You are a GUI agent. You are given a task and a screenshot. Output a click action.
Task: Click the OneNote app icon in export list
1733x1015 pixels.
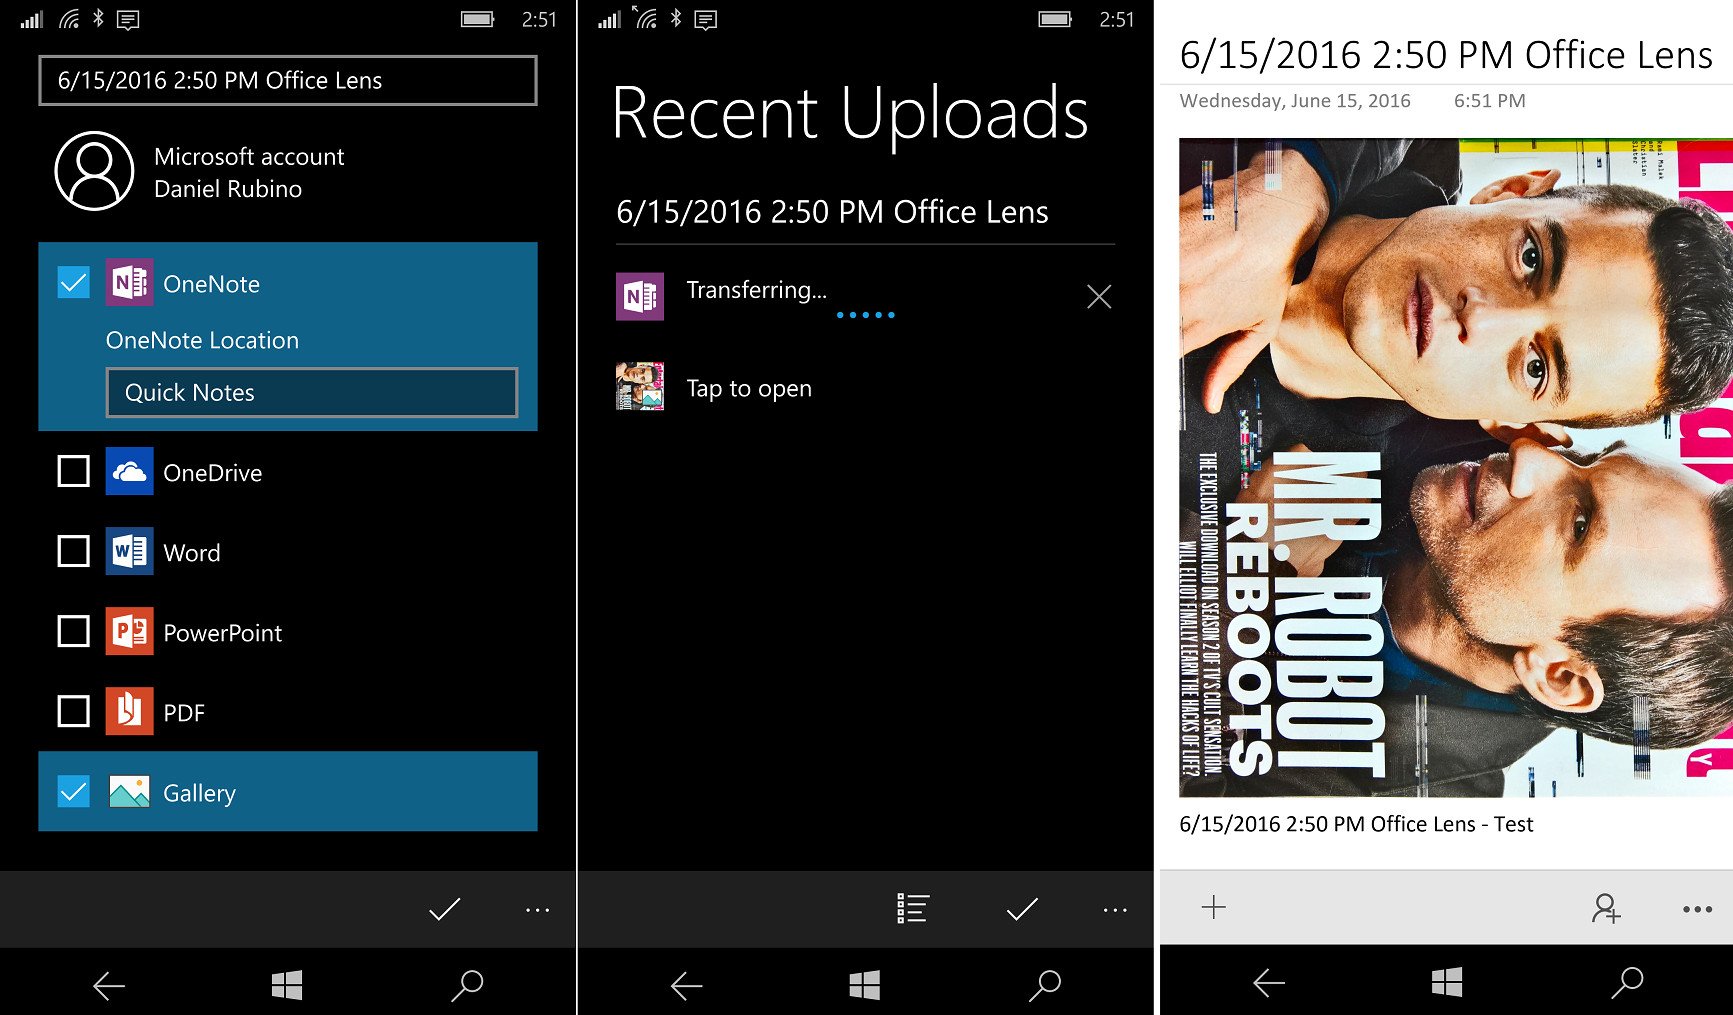click(130, 283)
